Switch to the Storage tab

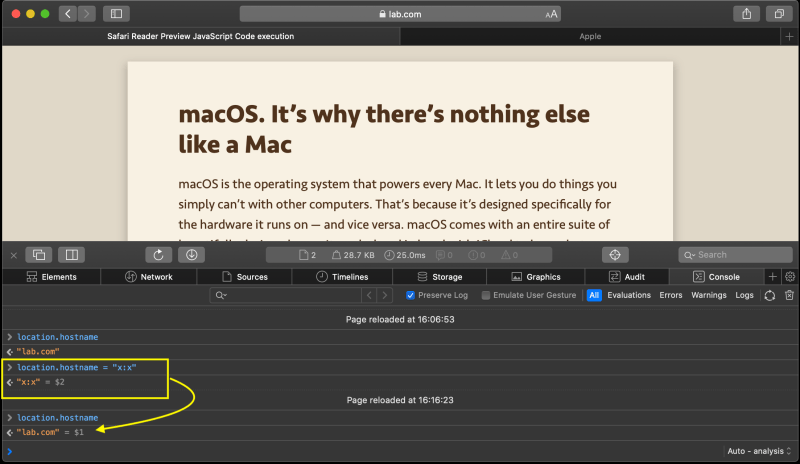click(x=440, y=277)
